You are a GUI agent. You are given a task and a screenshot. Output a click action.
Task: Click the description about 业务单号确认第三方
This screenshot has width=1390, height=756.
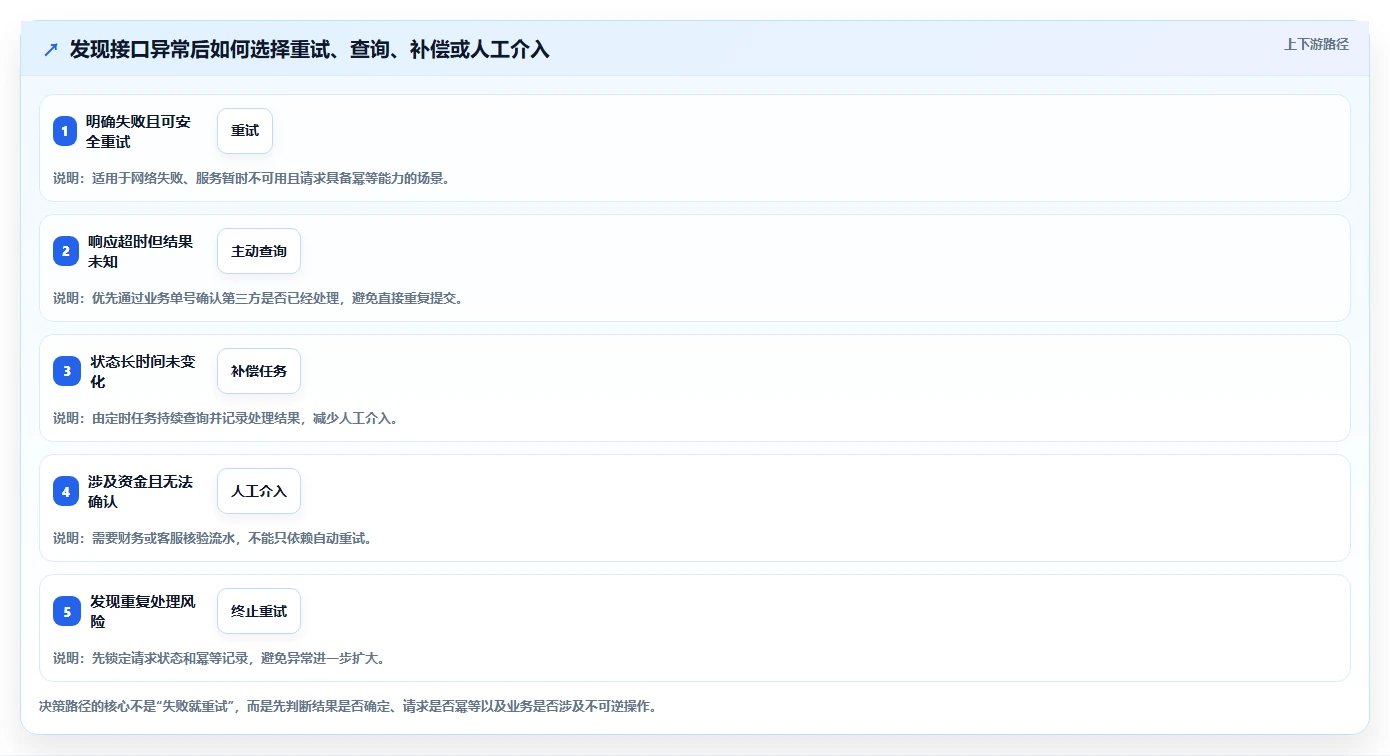258,298
